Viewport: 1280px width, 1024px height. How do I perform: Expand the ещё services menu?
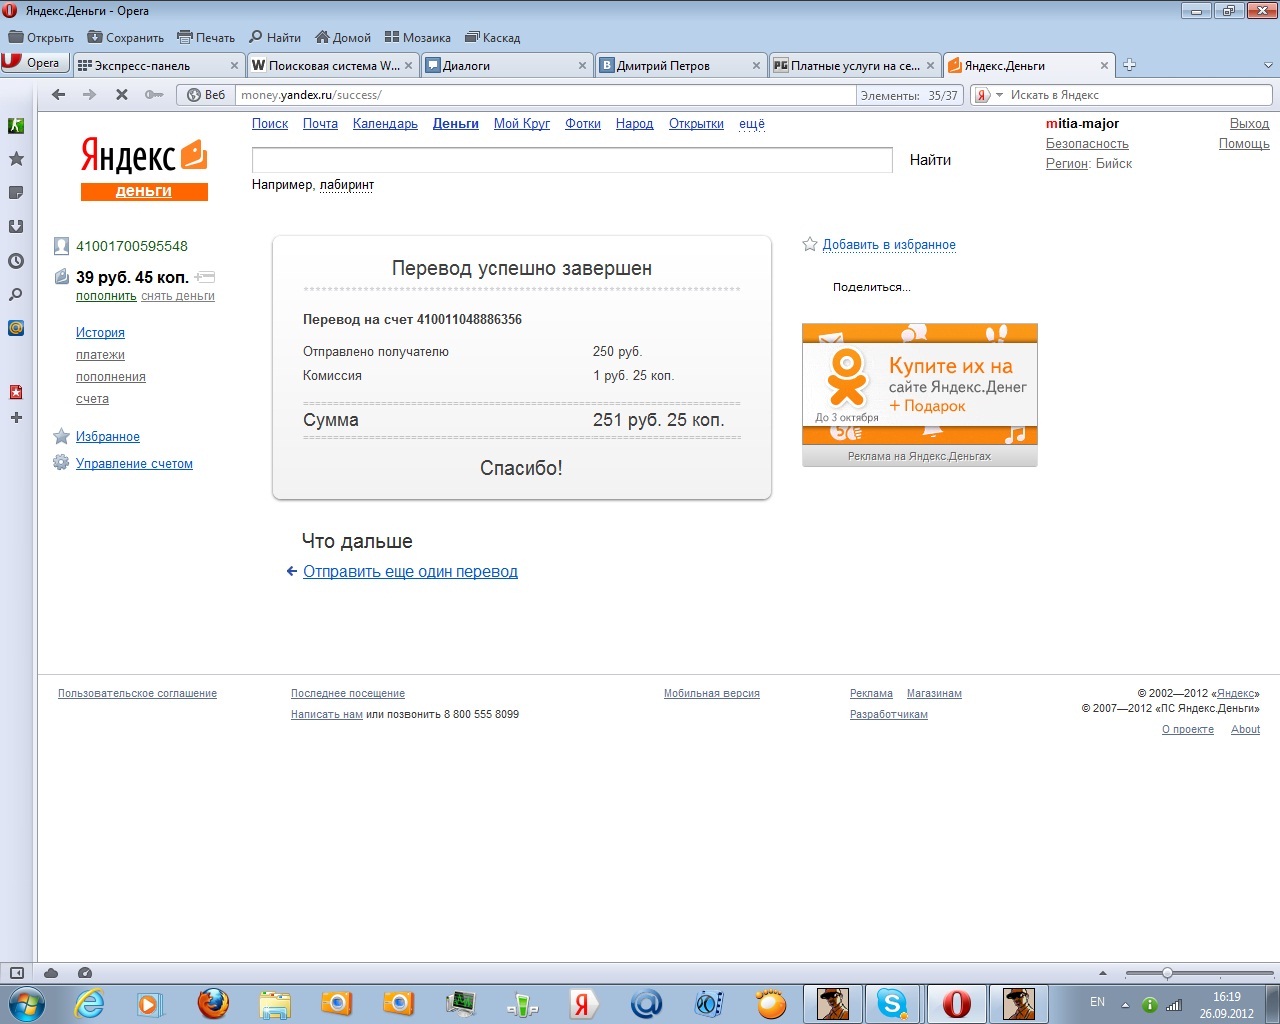click(x=752, y=124)
